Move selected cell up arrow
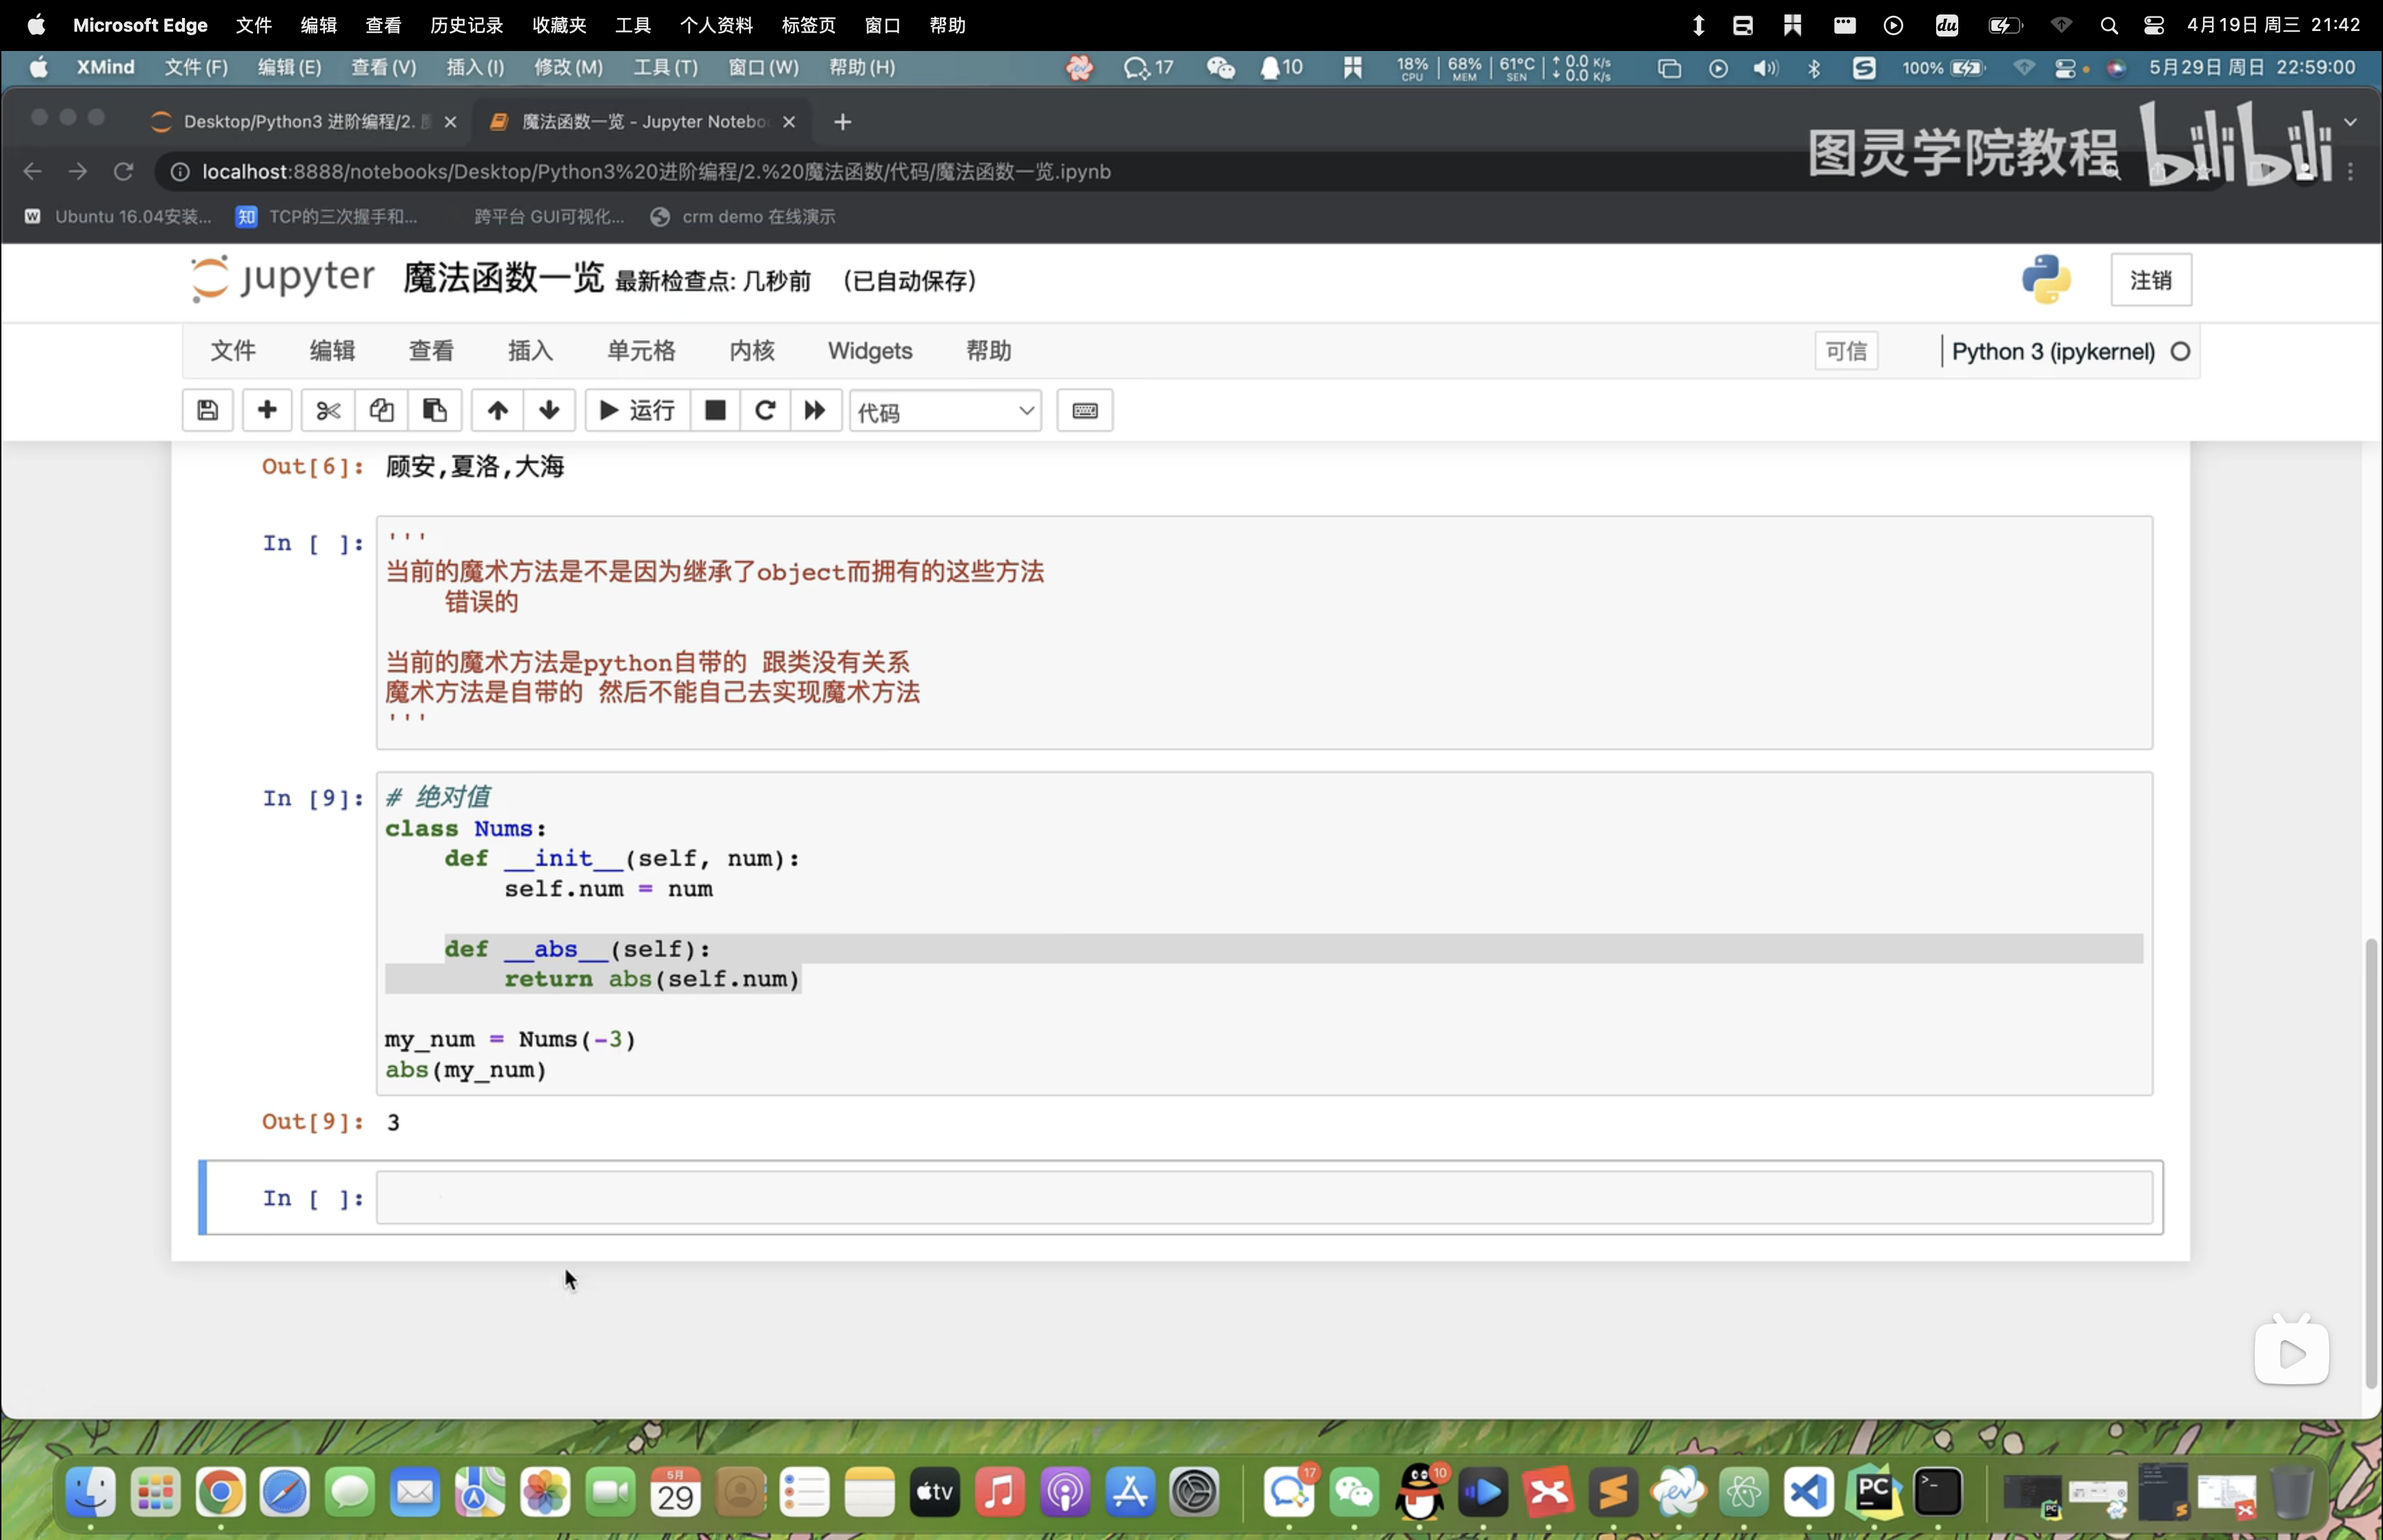Viewport: 2383px width, 1540px height. point(498,410)
